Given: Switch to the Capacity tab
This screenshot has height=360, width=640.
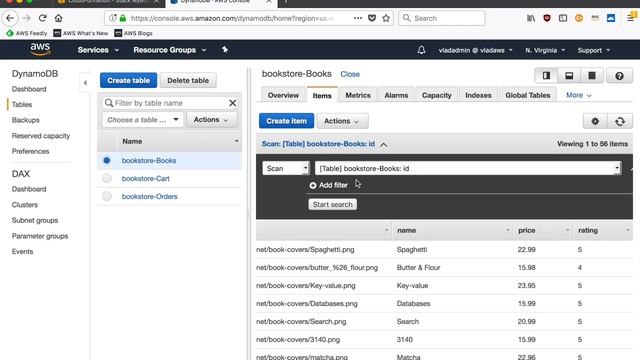Looking at the screenshot, I should pos(436,95).
